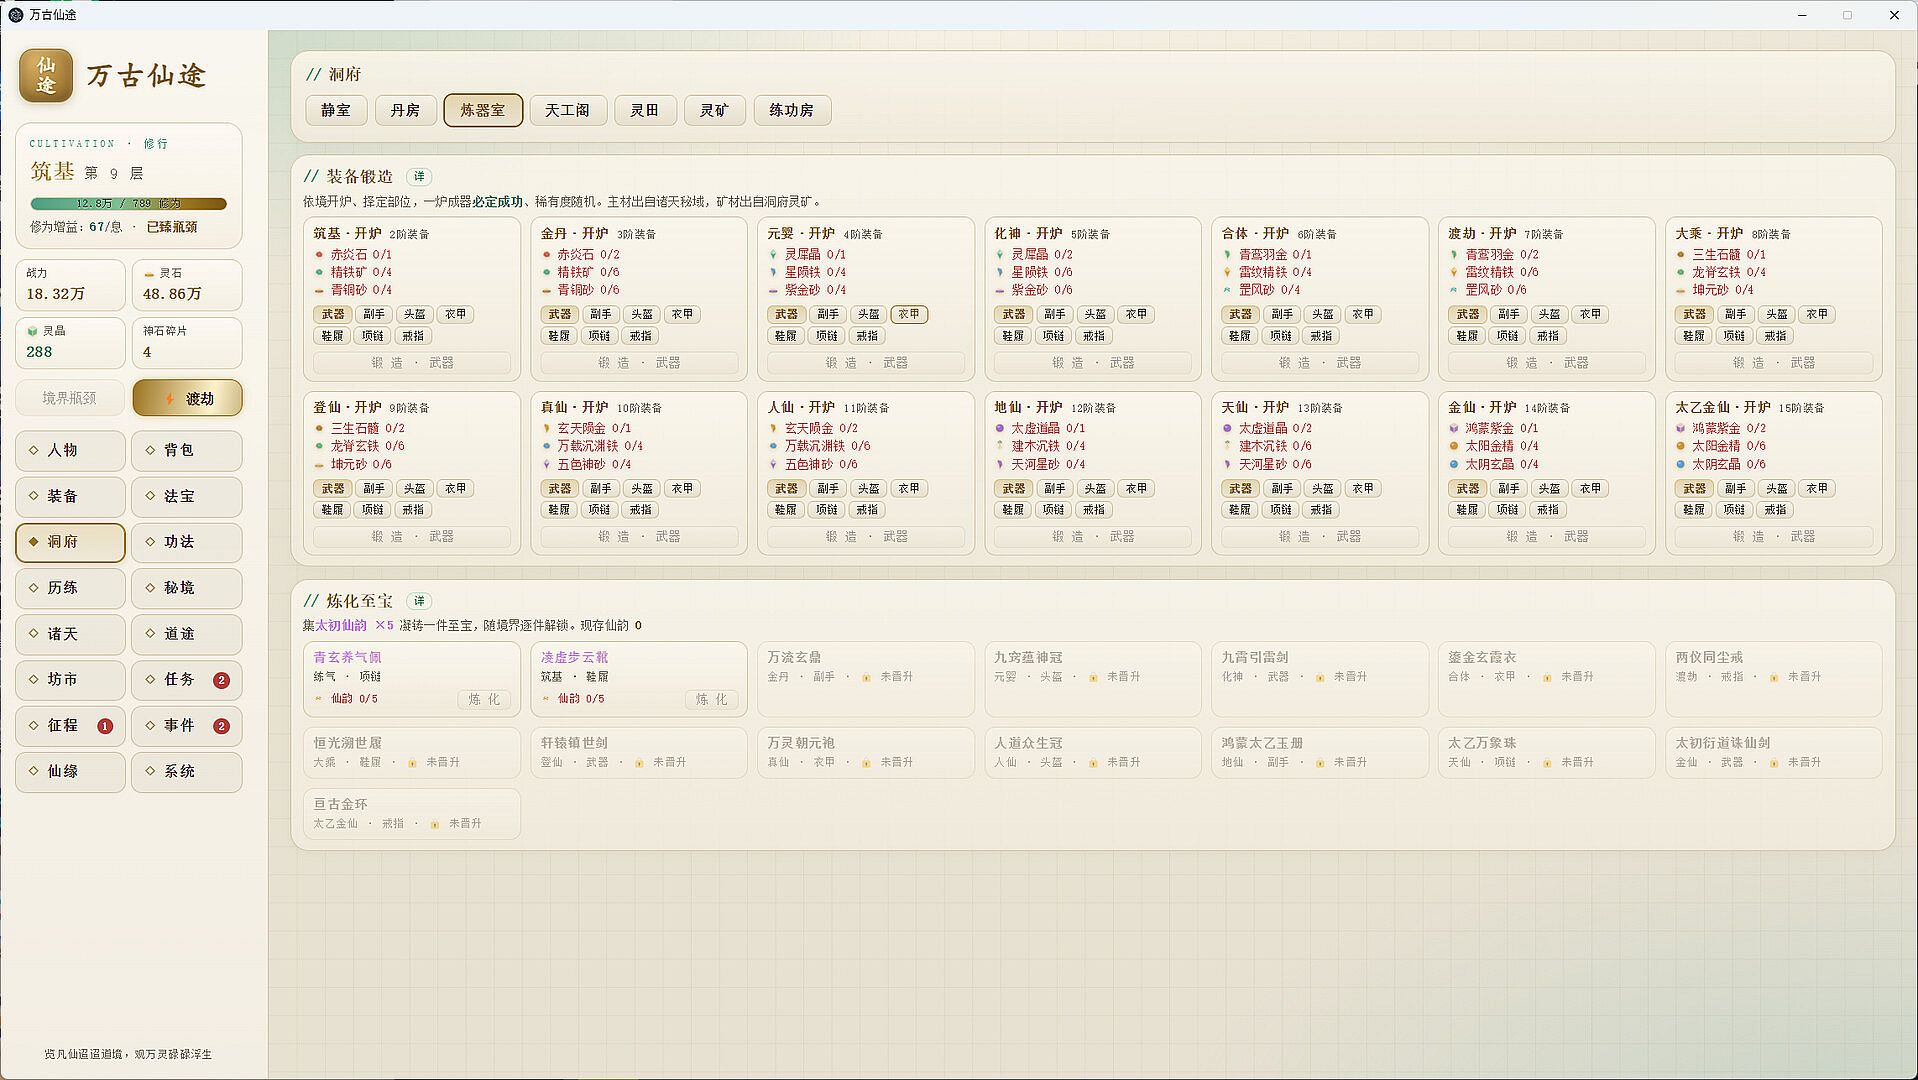Click the 神石碎片 stat box

pos(187,343)
